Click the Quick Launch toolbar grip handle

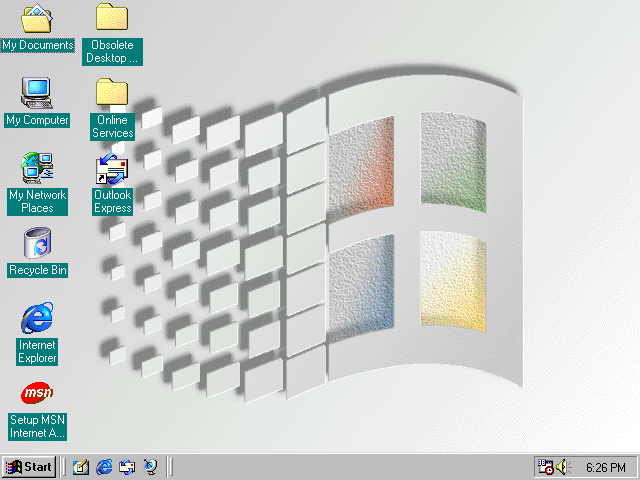tap(64, 467)
